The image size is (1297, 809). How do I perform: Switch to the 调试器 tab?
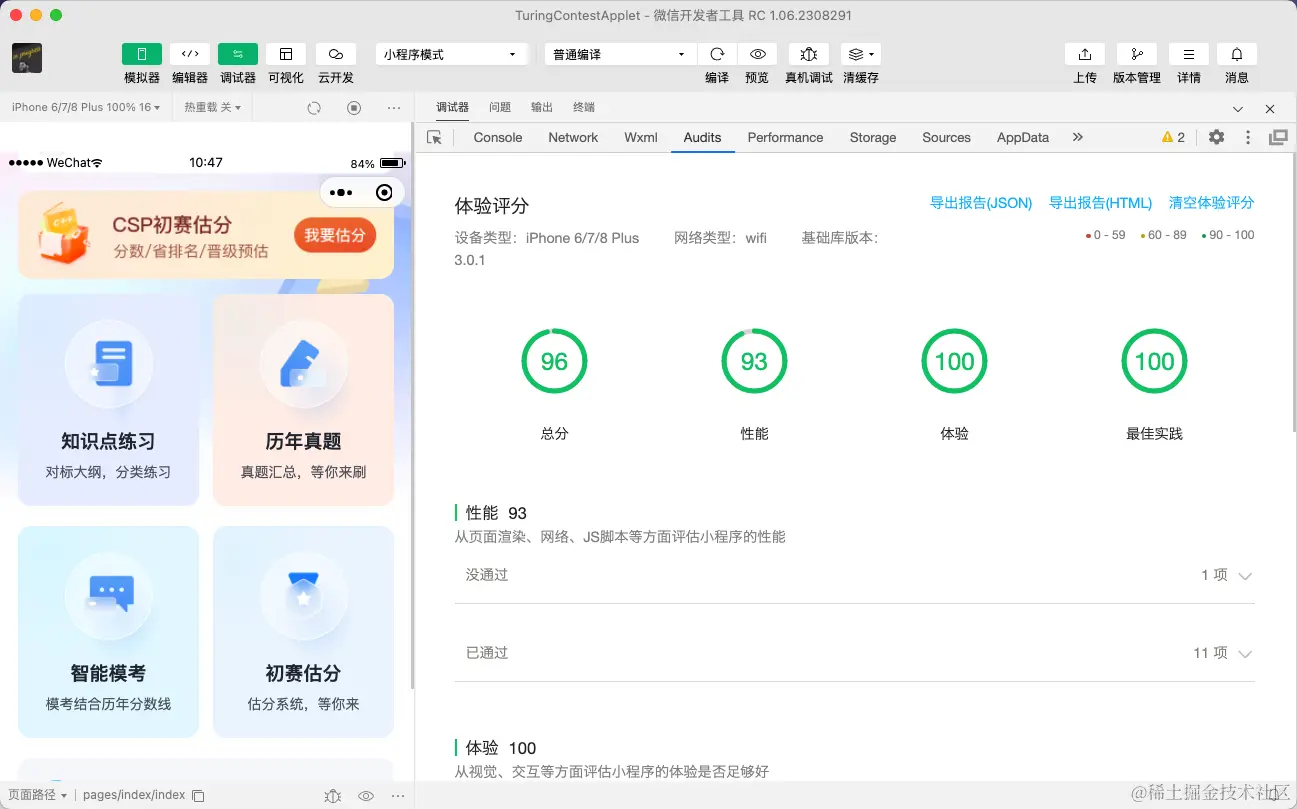tap(452, 107)
